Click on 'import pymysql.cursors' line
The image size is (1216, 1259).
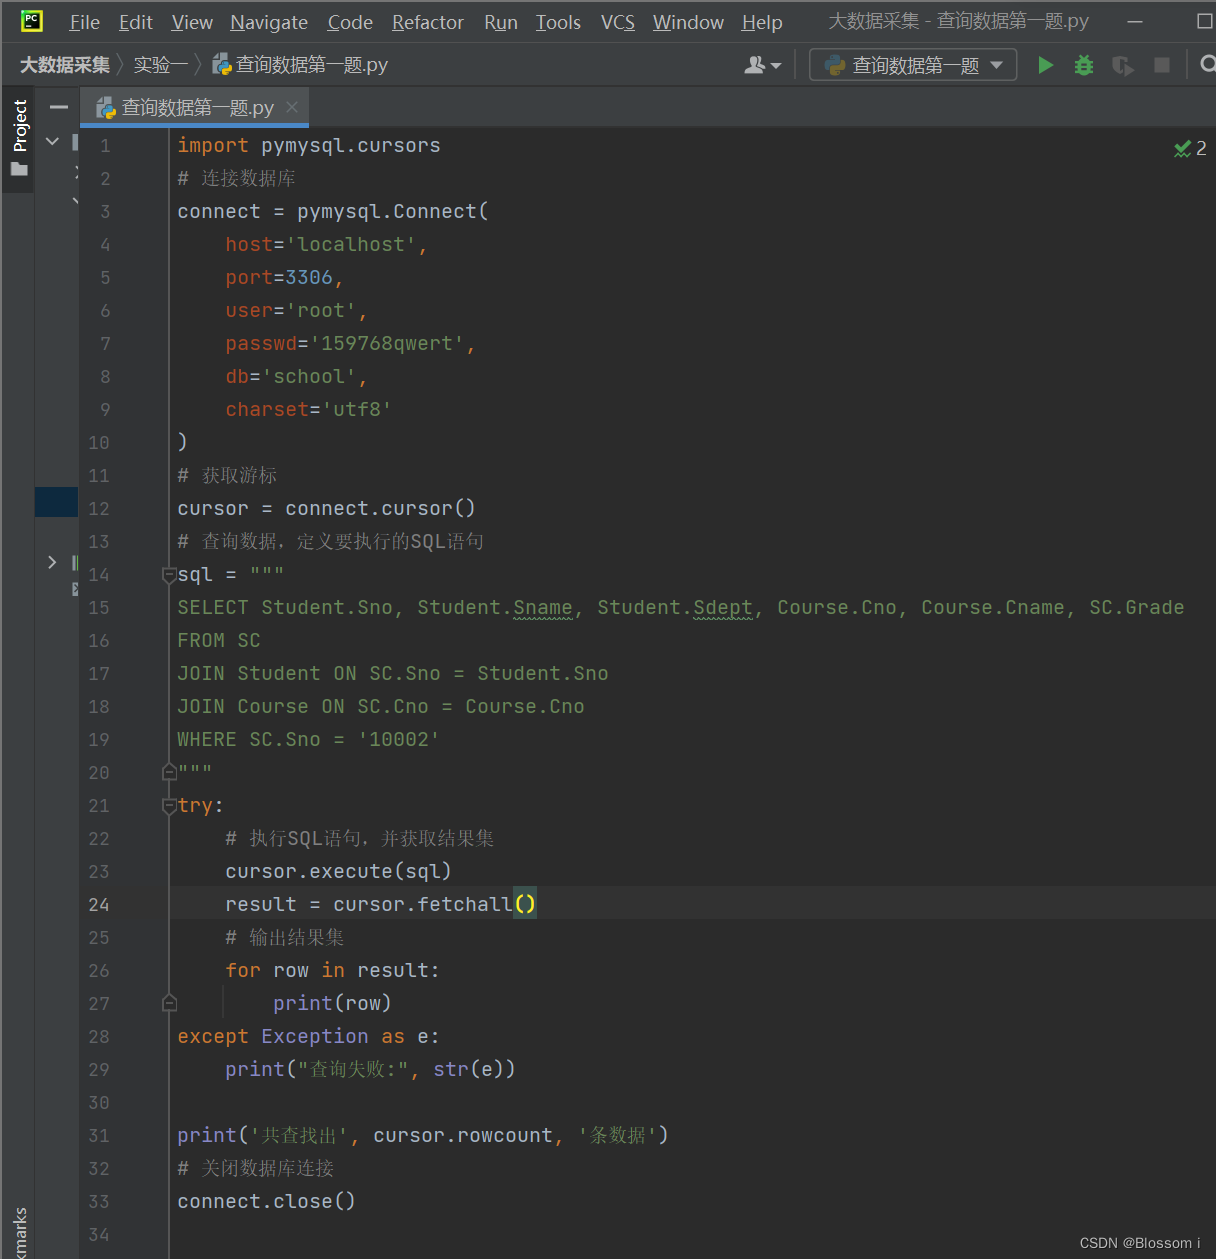[309, 145]
